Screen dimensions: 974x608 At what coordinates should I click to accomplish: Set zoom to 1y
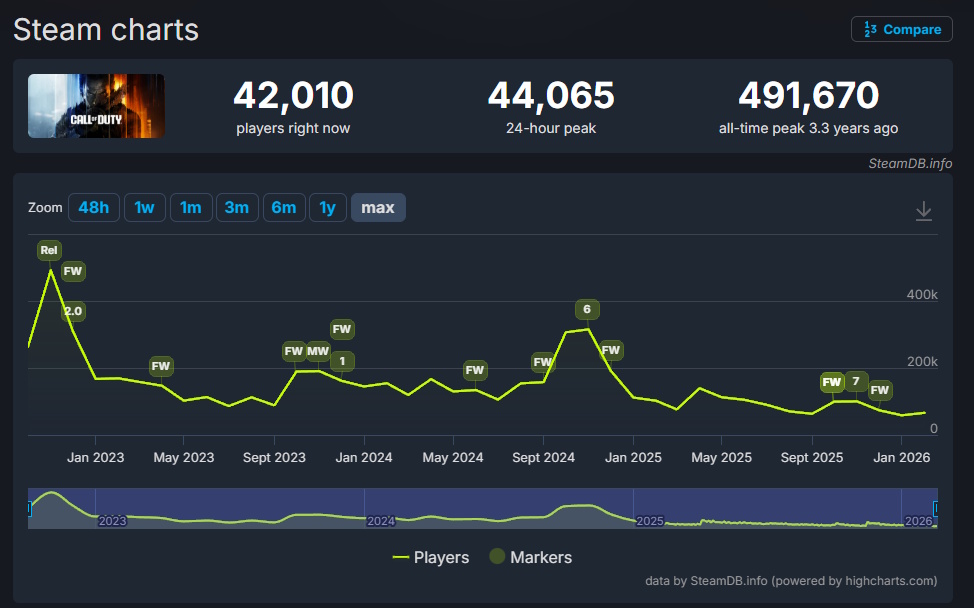pos(327,207)
